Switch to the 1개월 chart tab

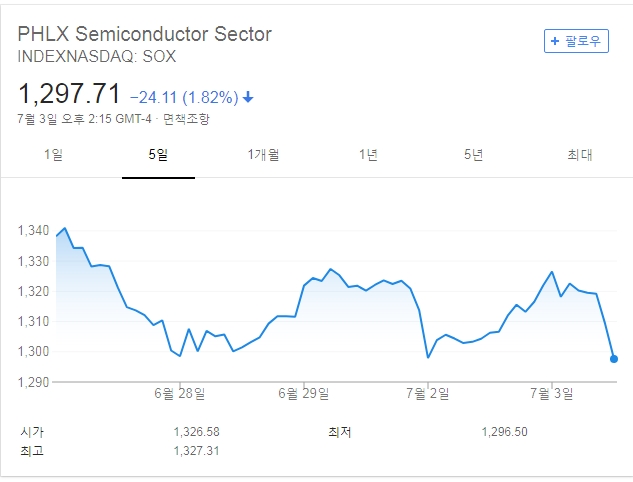tap(263, 154)
